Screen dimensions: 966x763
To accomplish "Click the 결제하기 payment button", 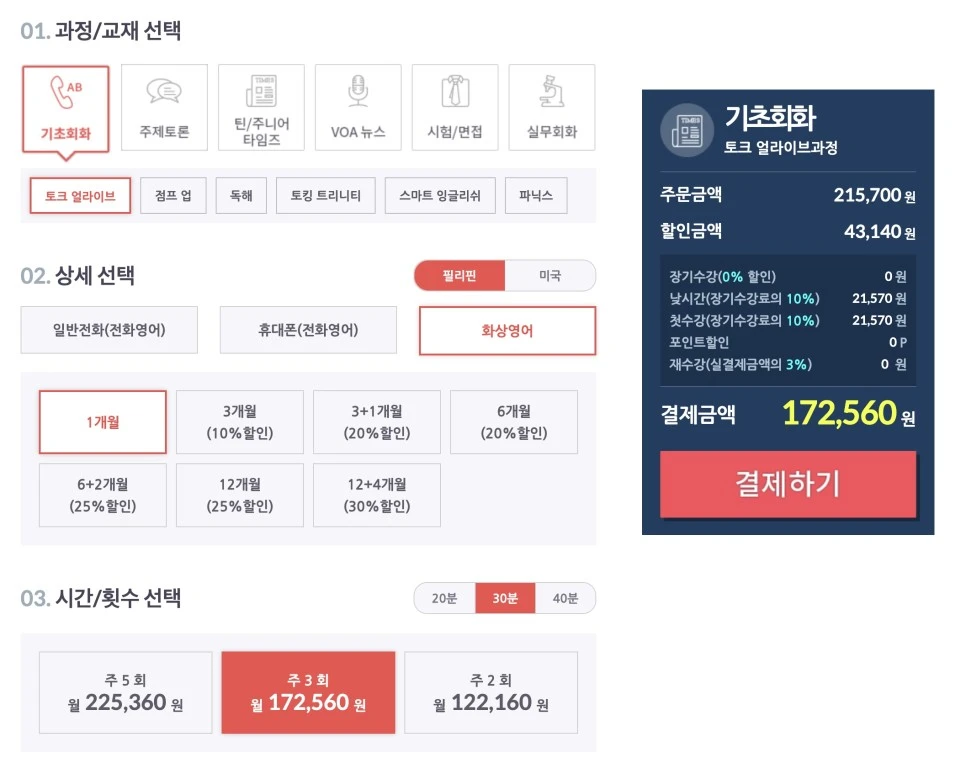I will tap(788, 484).
